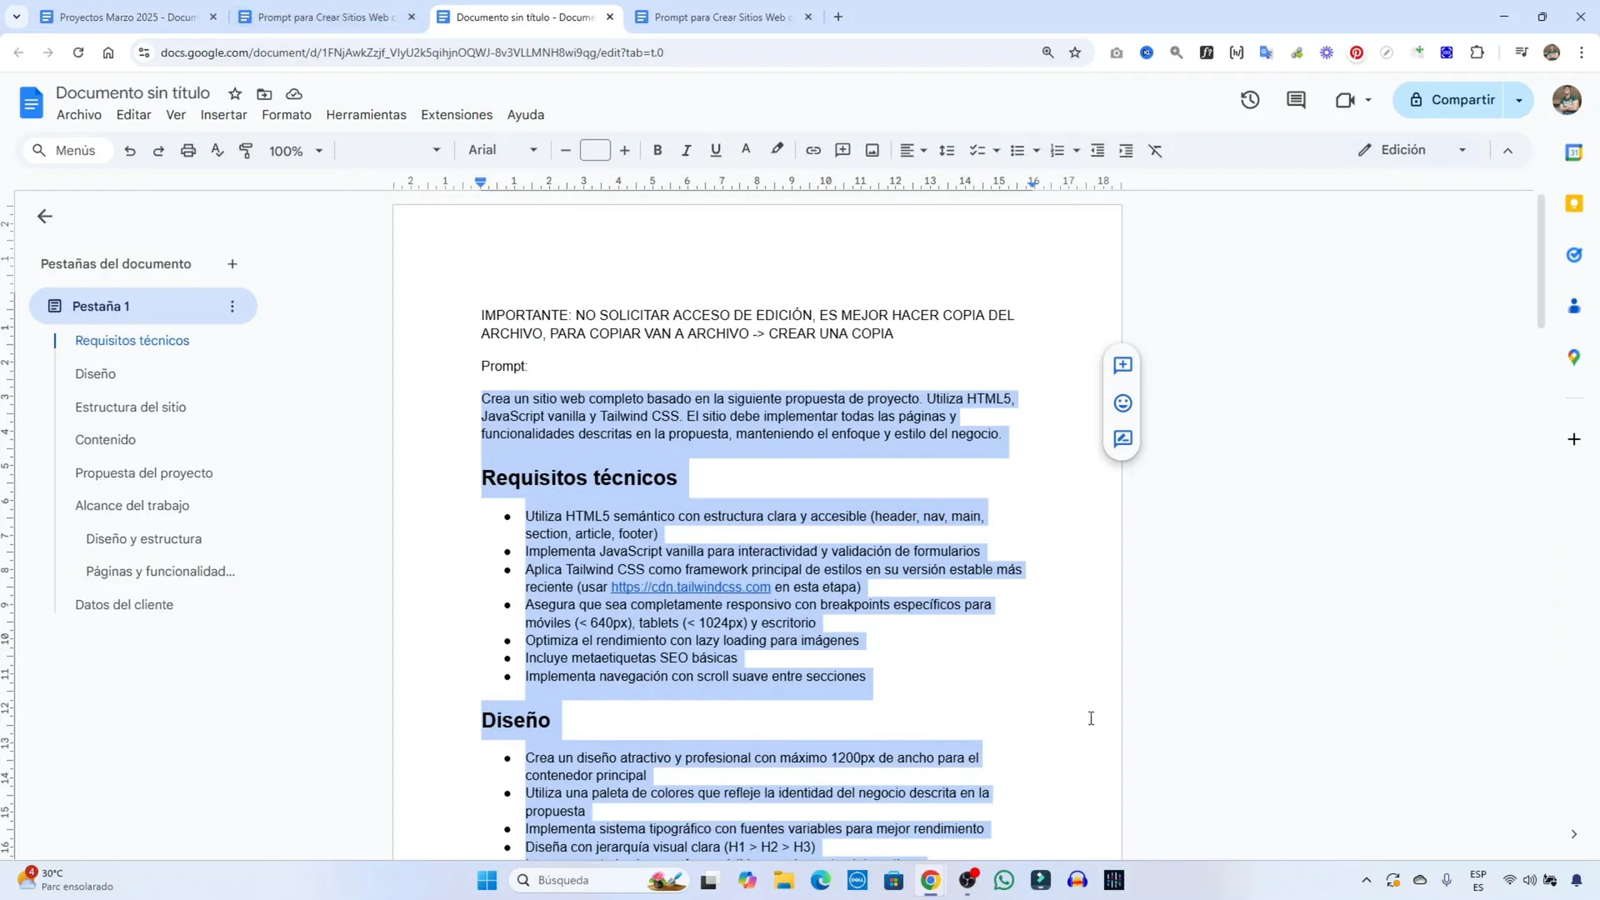This screenshot has height=900, width=1600.
Task: Insert a link using the toolbar icon
Action: click(x=813, y=150)
